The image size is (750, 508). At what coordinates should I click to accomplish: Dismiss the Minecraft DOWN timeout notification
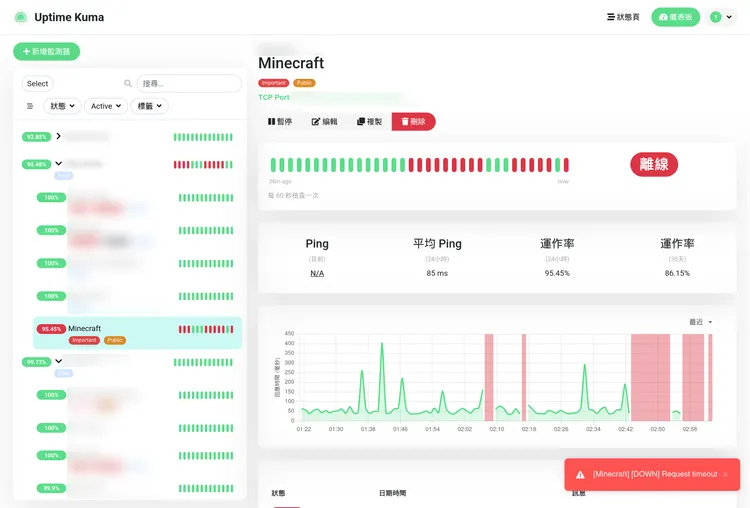point(725,474)
